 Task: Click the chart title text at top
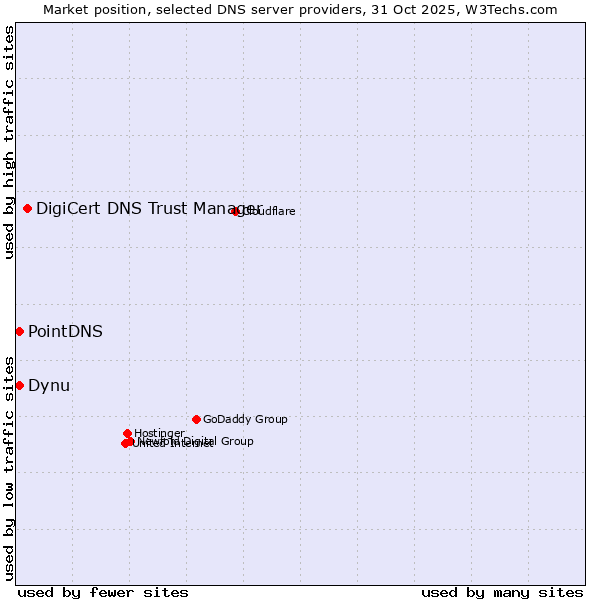coord(300,10)
